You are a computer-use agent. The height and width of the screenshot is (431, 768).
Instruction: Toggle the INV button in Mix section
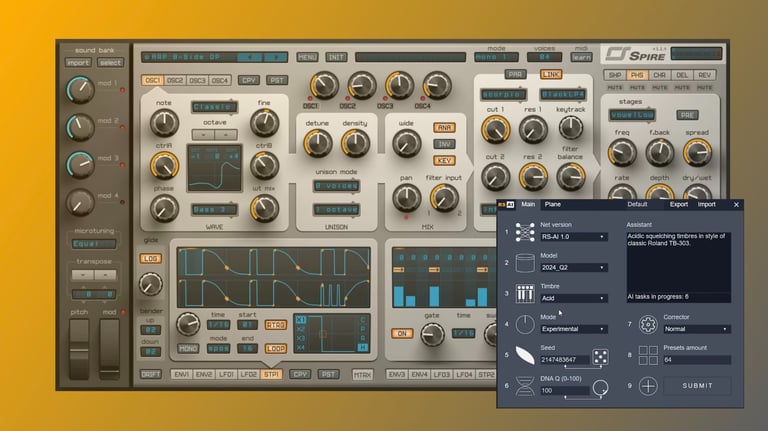coord(444,144)
